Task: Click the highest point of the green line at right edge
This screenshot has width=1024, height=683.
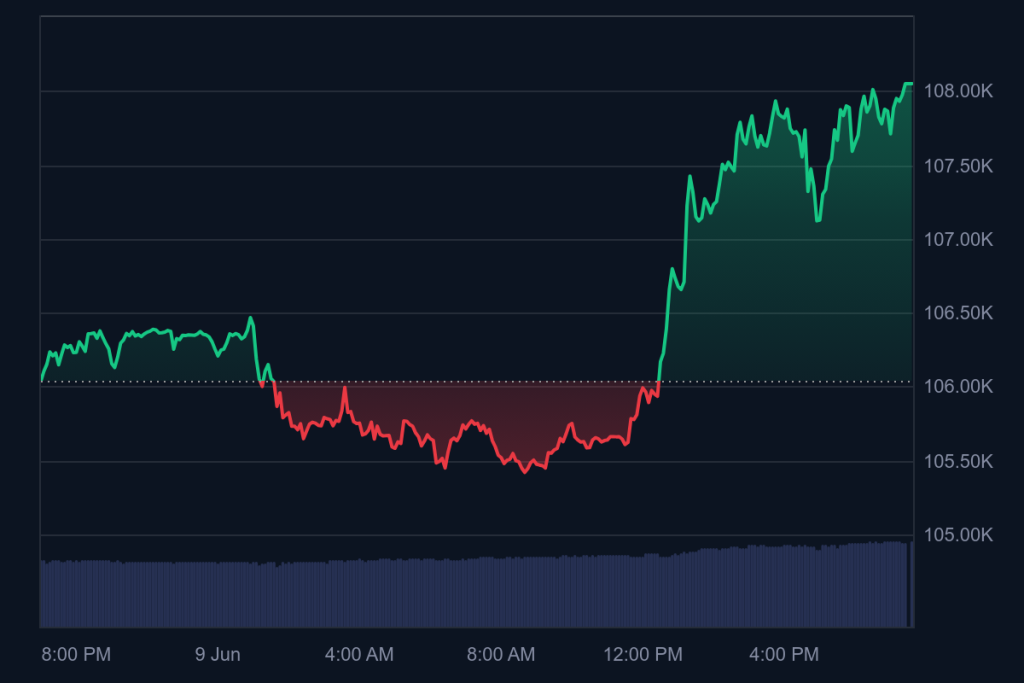Action: [908, 83]
